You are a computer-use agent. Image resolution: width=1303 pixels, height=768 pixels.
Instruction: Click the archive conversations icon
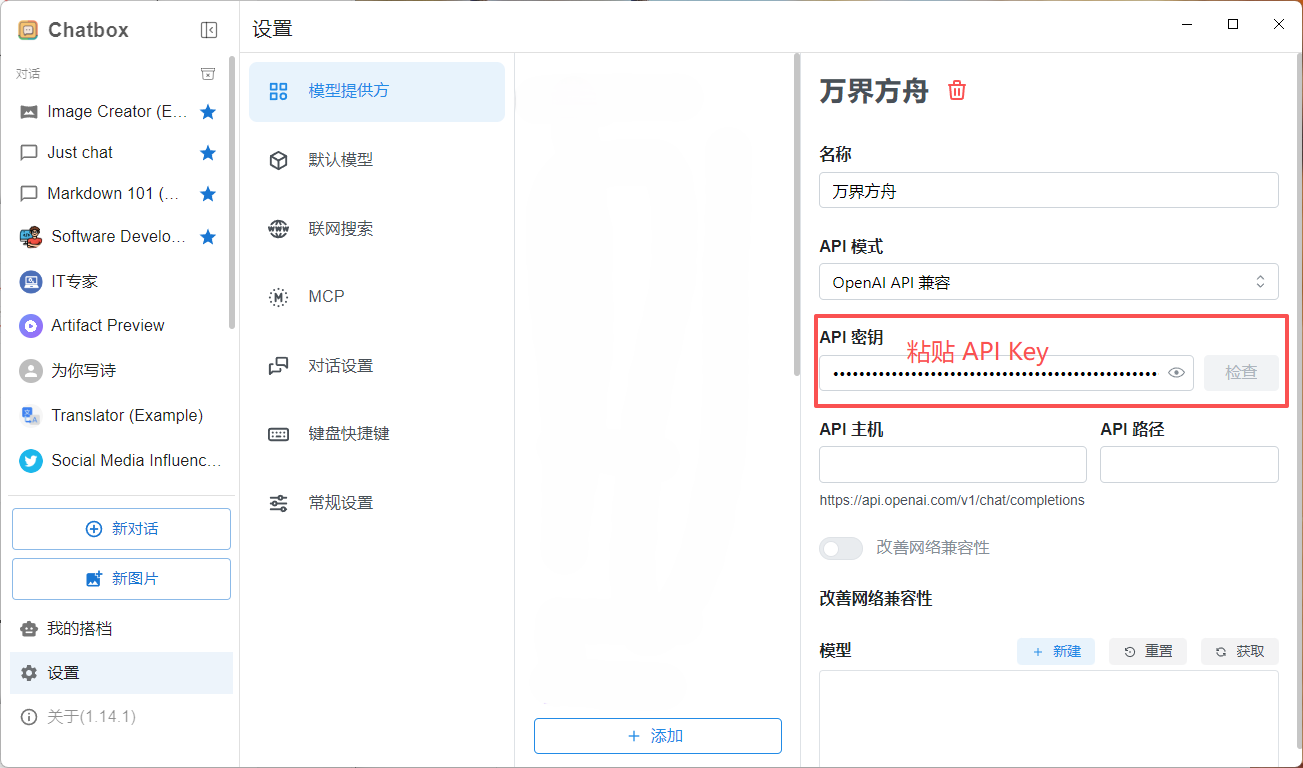(208, 74)
